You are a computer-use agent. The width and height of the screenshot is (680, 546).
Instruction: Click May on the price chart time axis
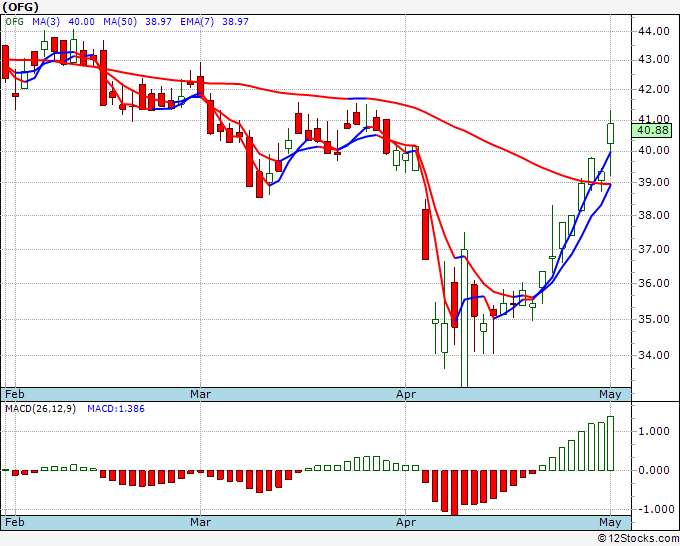click(x=610, y=394)
